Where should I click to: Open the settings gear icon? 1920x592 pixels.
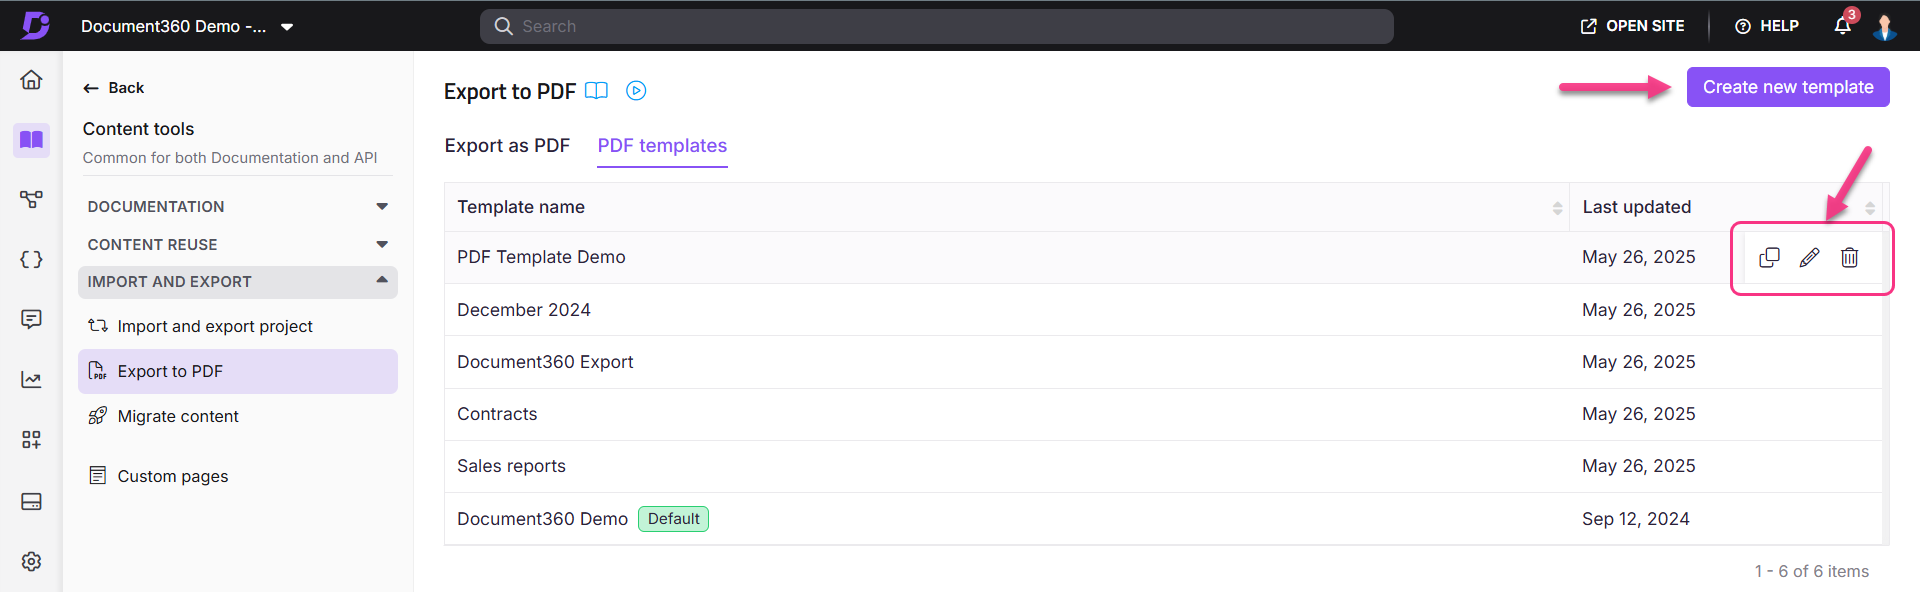[x=31, y=561]
